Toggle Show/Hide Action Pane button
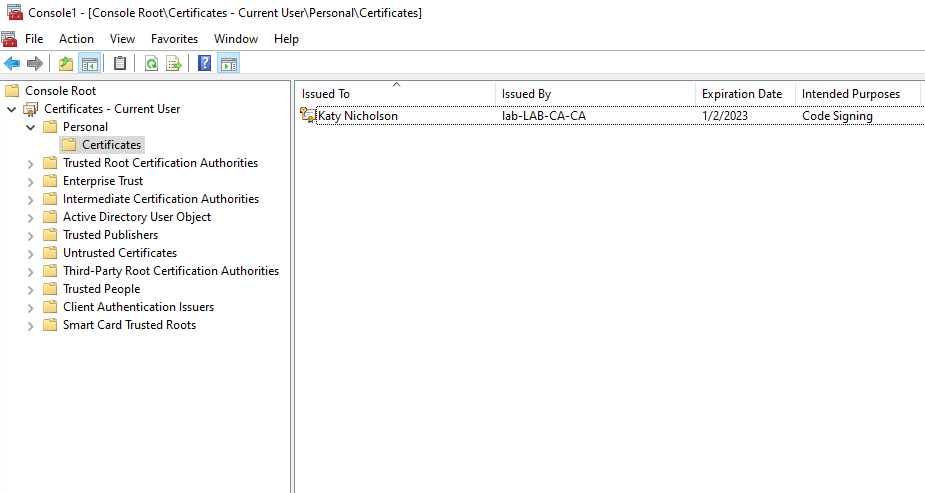The height and width of the screenshot is (493, 925). coord(228,64)
